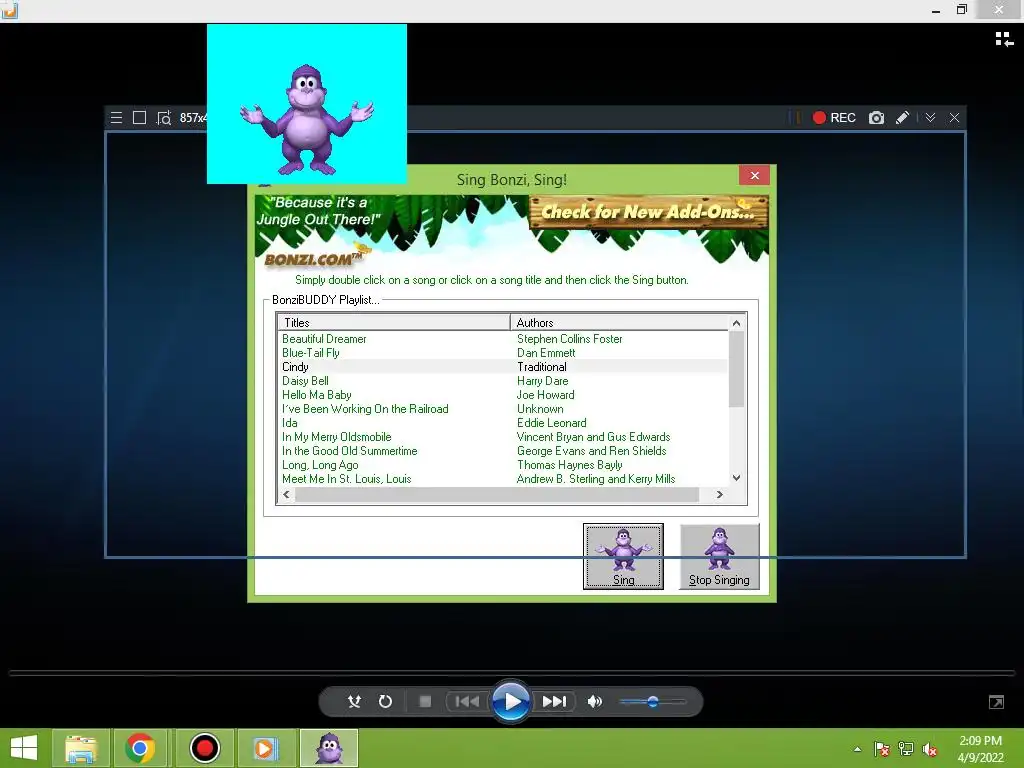Click the muted speaker tray icon
Viewport: 1024px width, 768px height.
(930, 749)
